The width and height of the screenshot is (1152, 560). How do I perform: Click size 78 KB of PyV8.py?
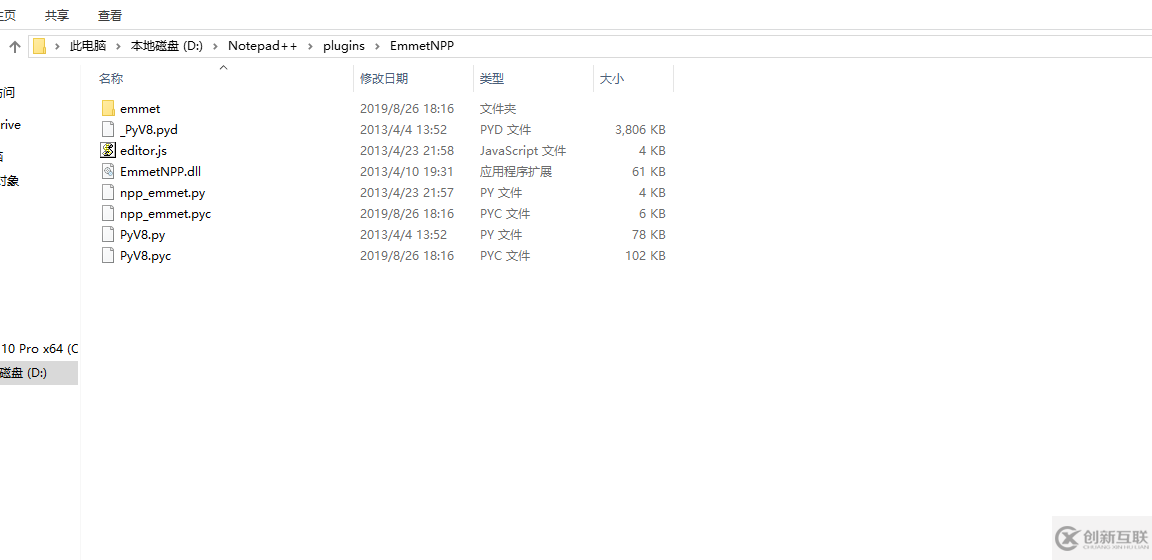point(649,234)
